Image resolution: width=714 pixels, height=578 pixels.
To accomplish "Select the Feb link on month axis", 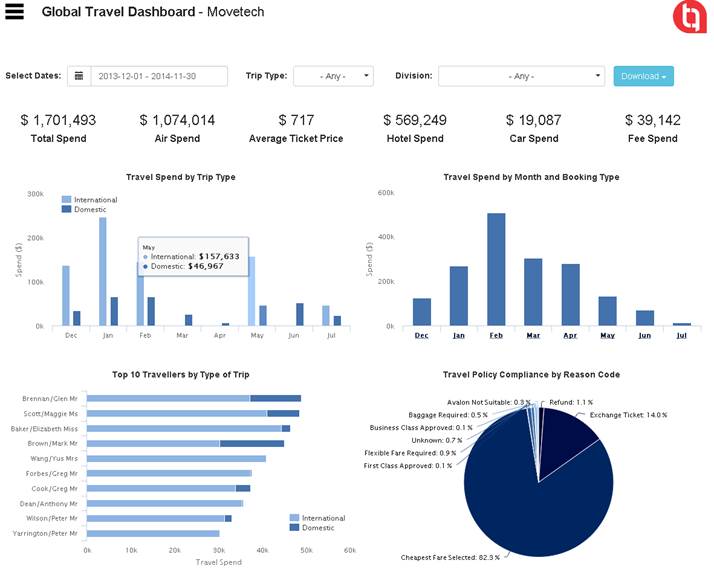I will point(496,336).
